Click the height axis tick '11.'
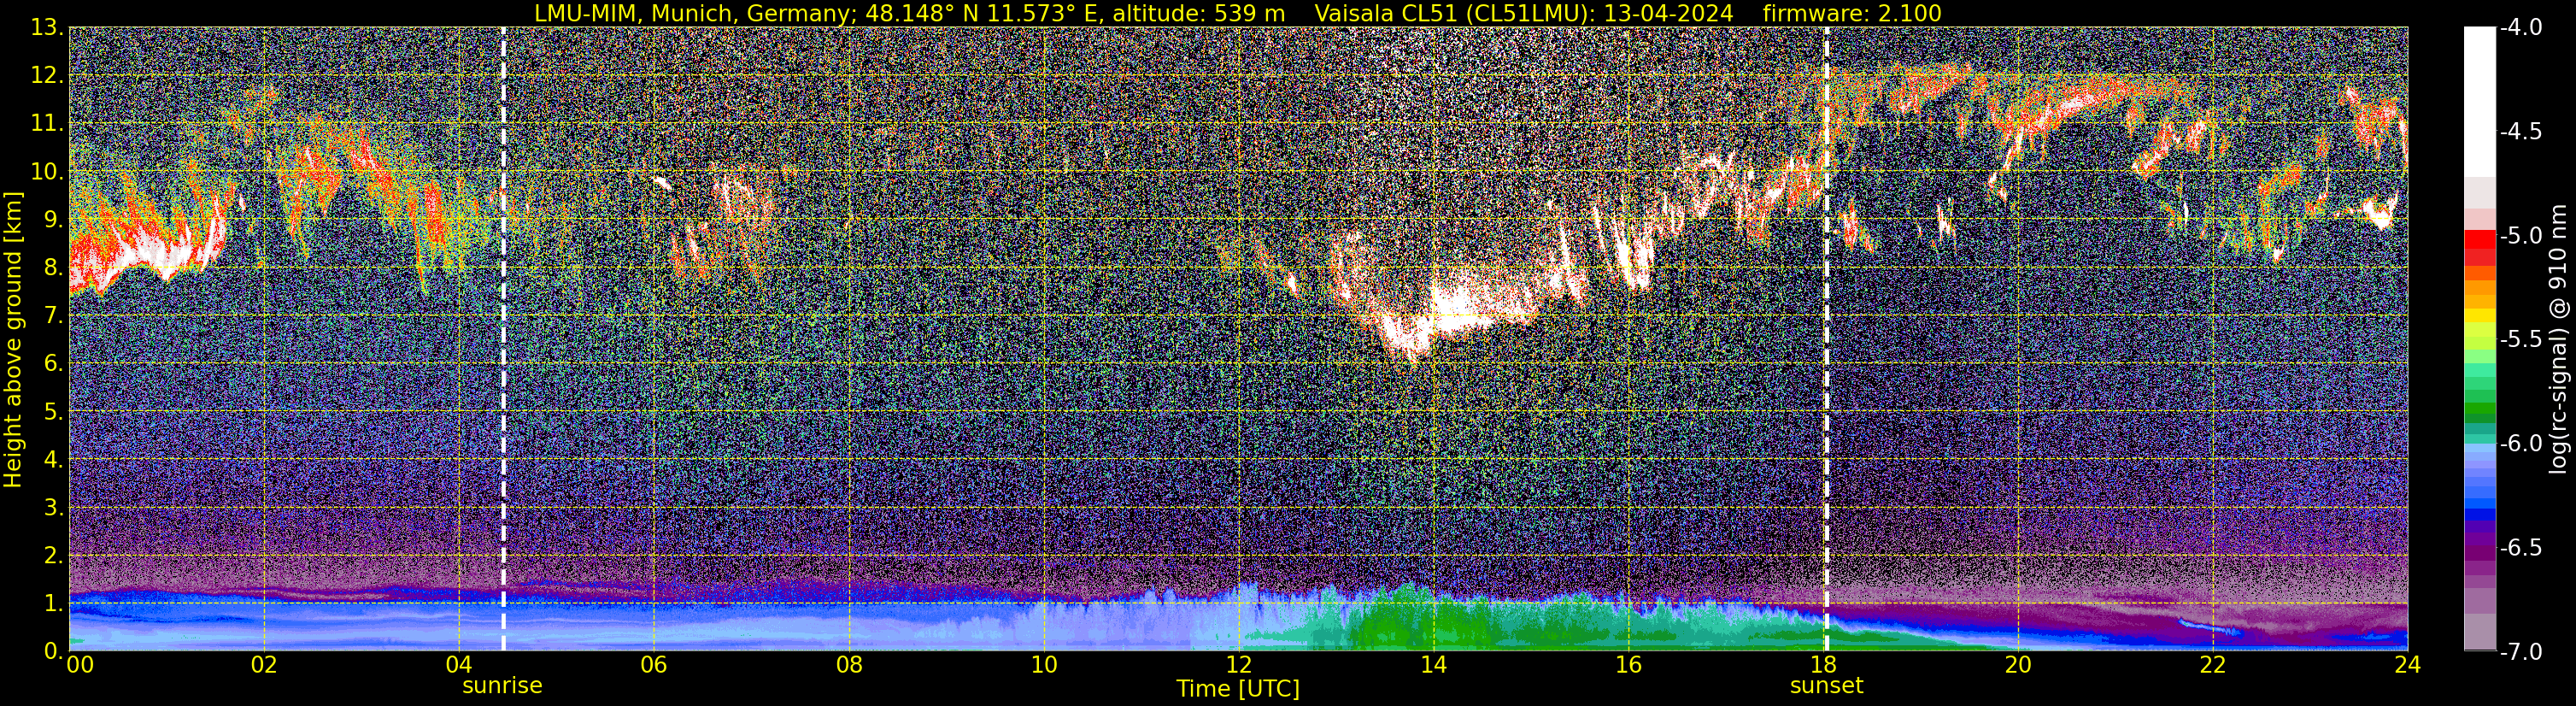 click(46, 124)
